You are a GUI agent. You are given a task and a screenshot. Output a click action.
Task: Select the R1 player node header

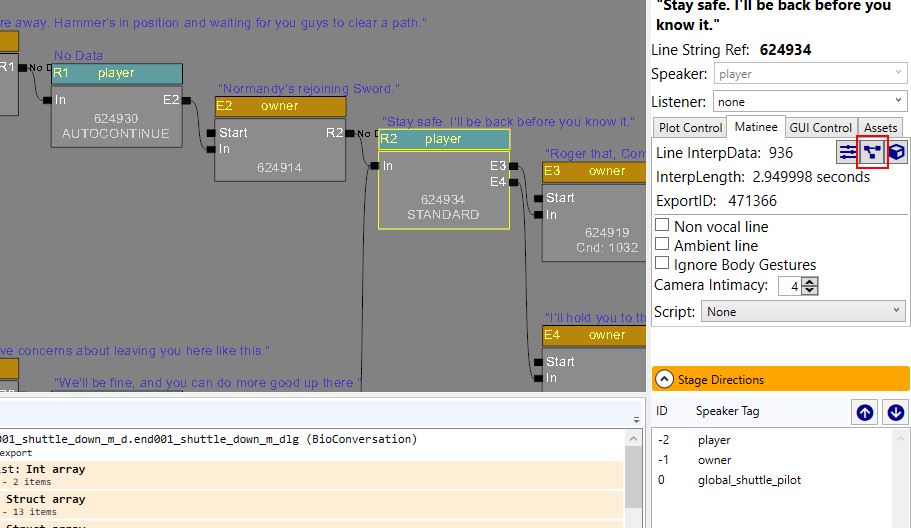[117, 73]
